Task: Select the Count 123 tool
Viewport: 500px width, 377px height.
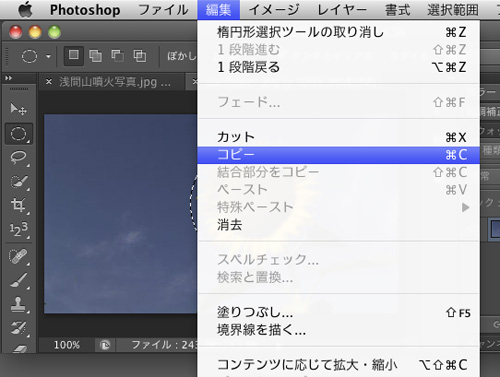Action: pyautogui.click(x=18, y=229)
